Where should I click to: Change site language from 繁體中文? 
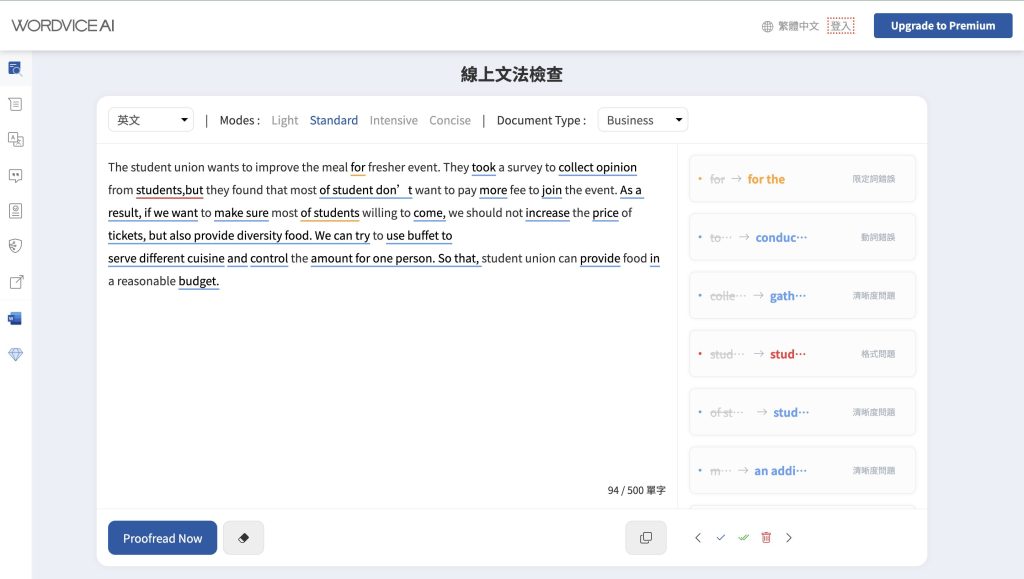pos(790,26)
